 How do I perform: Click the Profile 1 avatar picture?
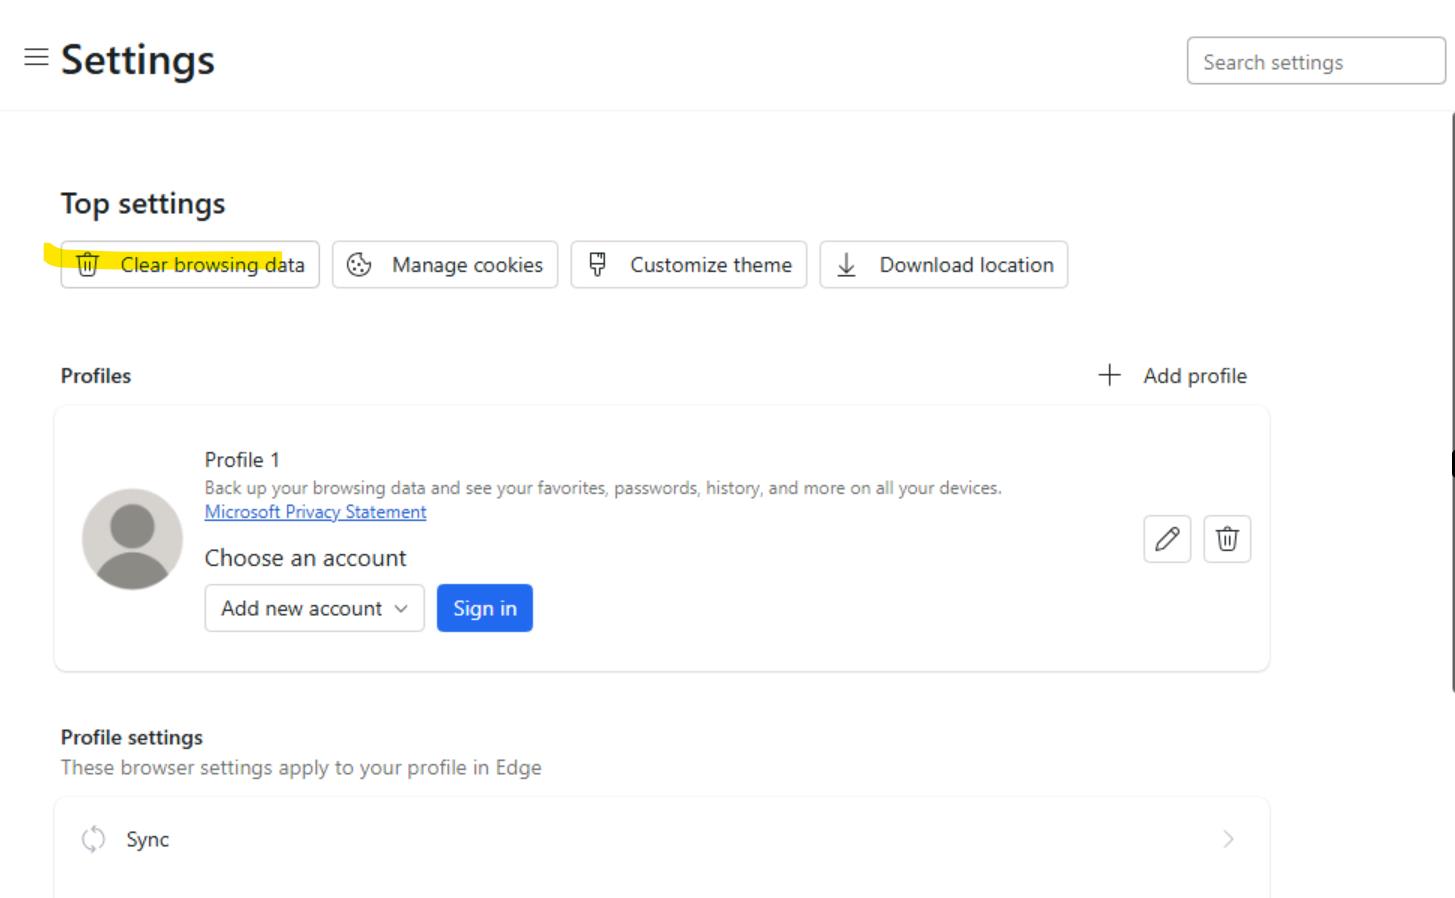point(132,539)
